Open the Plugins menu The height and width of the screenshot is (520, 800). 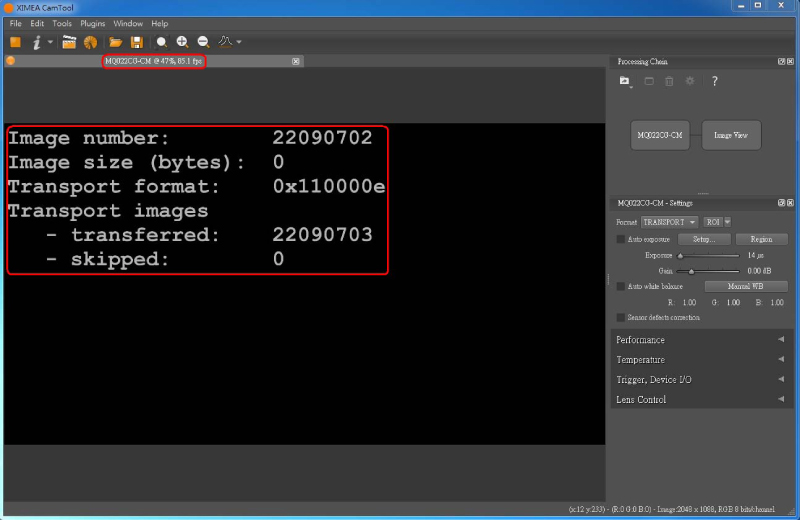(x=92, y=23)
